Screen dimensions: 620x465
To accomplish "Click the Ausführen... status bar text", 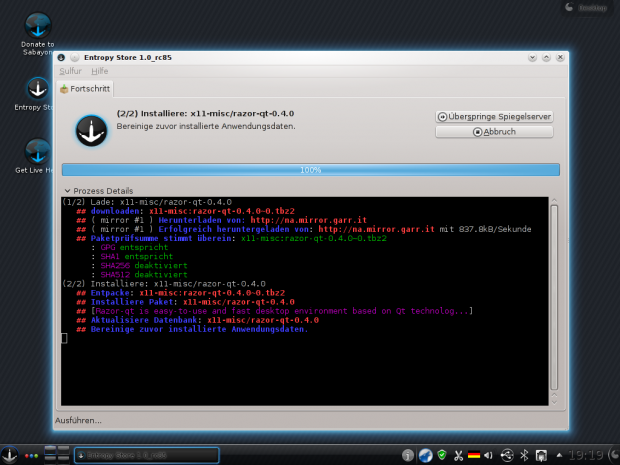I will pos(78,421).
